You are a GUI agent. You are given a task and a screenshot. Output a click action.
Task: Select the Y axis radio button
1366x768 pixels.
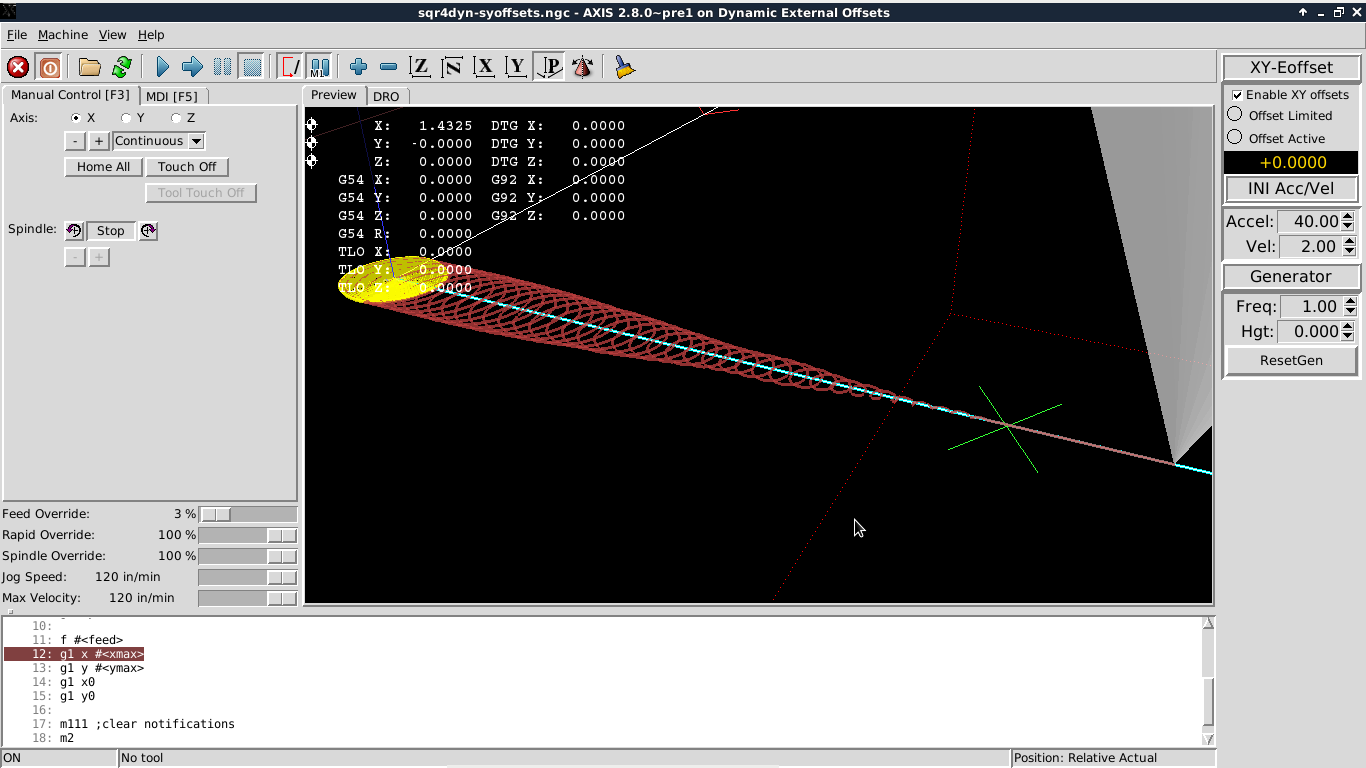click(x=126, y=118)
